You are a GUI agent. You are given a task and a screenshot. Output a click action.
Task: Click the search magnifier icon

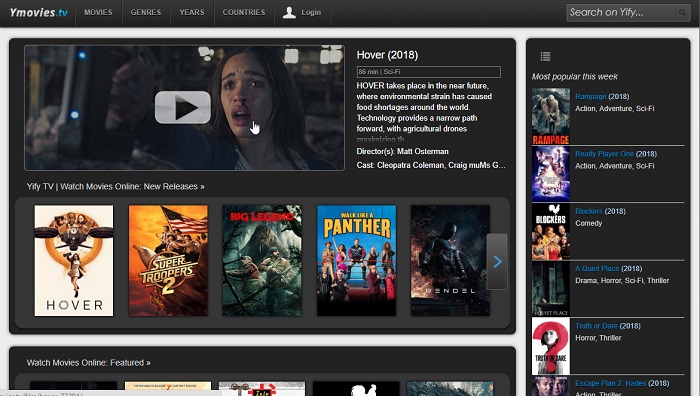point(682,13)
